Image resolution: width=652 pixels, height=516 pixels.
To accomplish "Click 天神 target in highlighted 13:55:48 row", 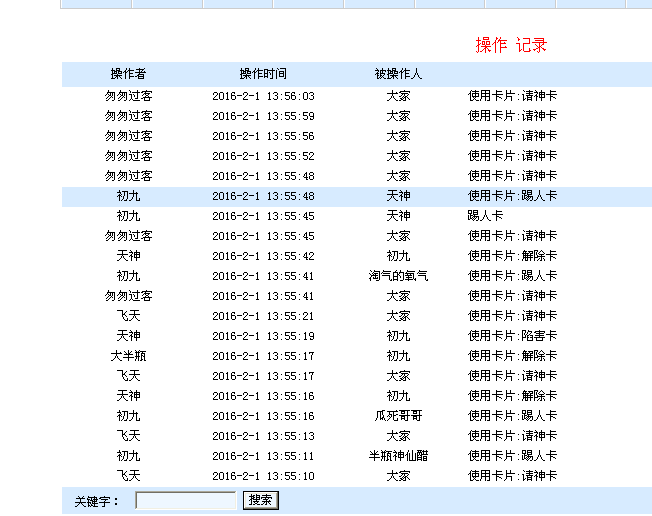I will [398, 196].
